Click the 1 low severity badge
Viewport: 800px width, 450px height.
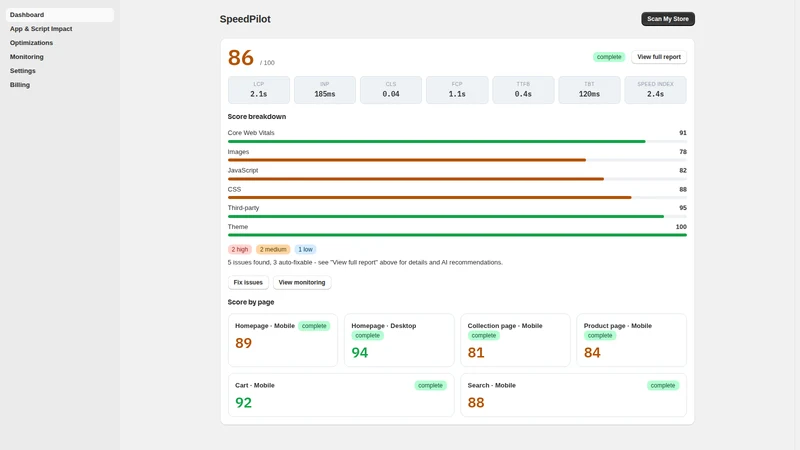305,249
